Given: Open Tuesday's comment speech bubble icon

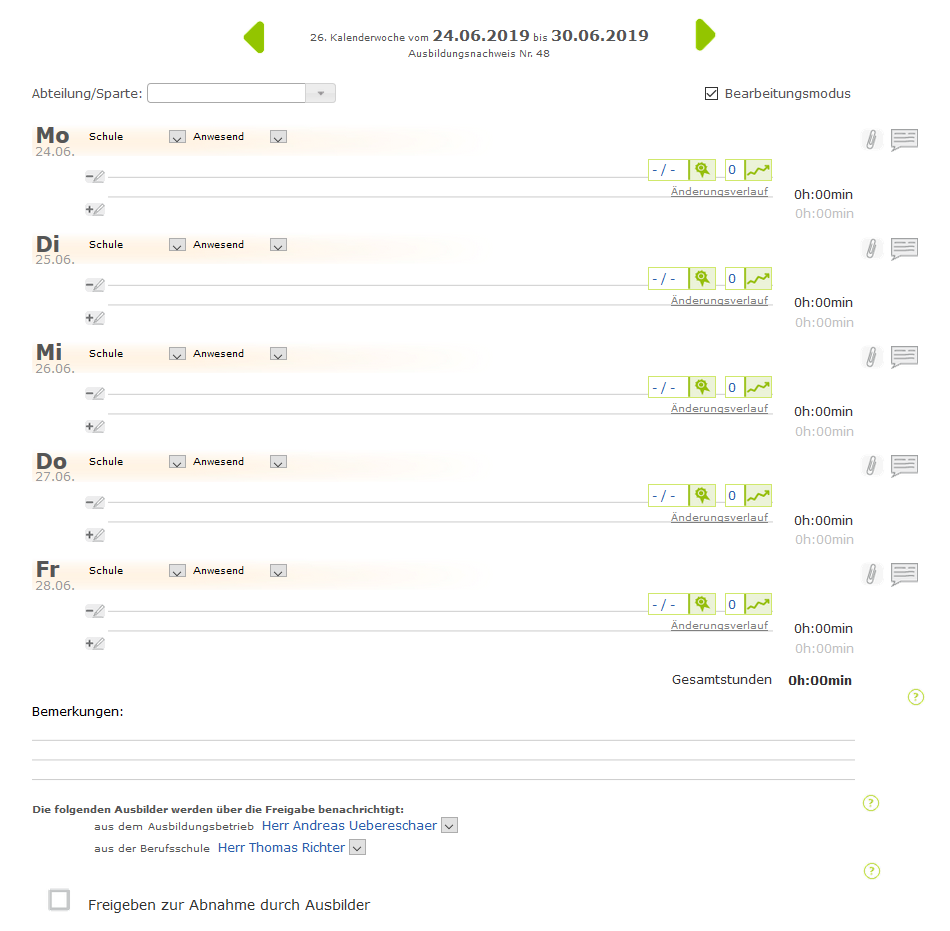Looking at the screenshot, I should 904,248.
